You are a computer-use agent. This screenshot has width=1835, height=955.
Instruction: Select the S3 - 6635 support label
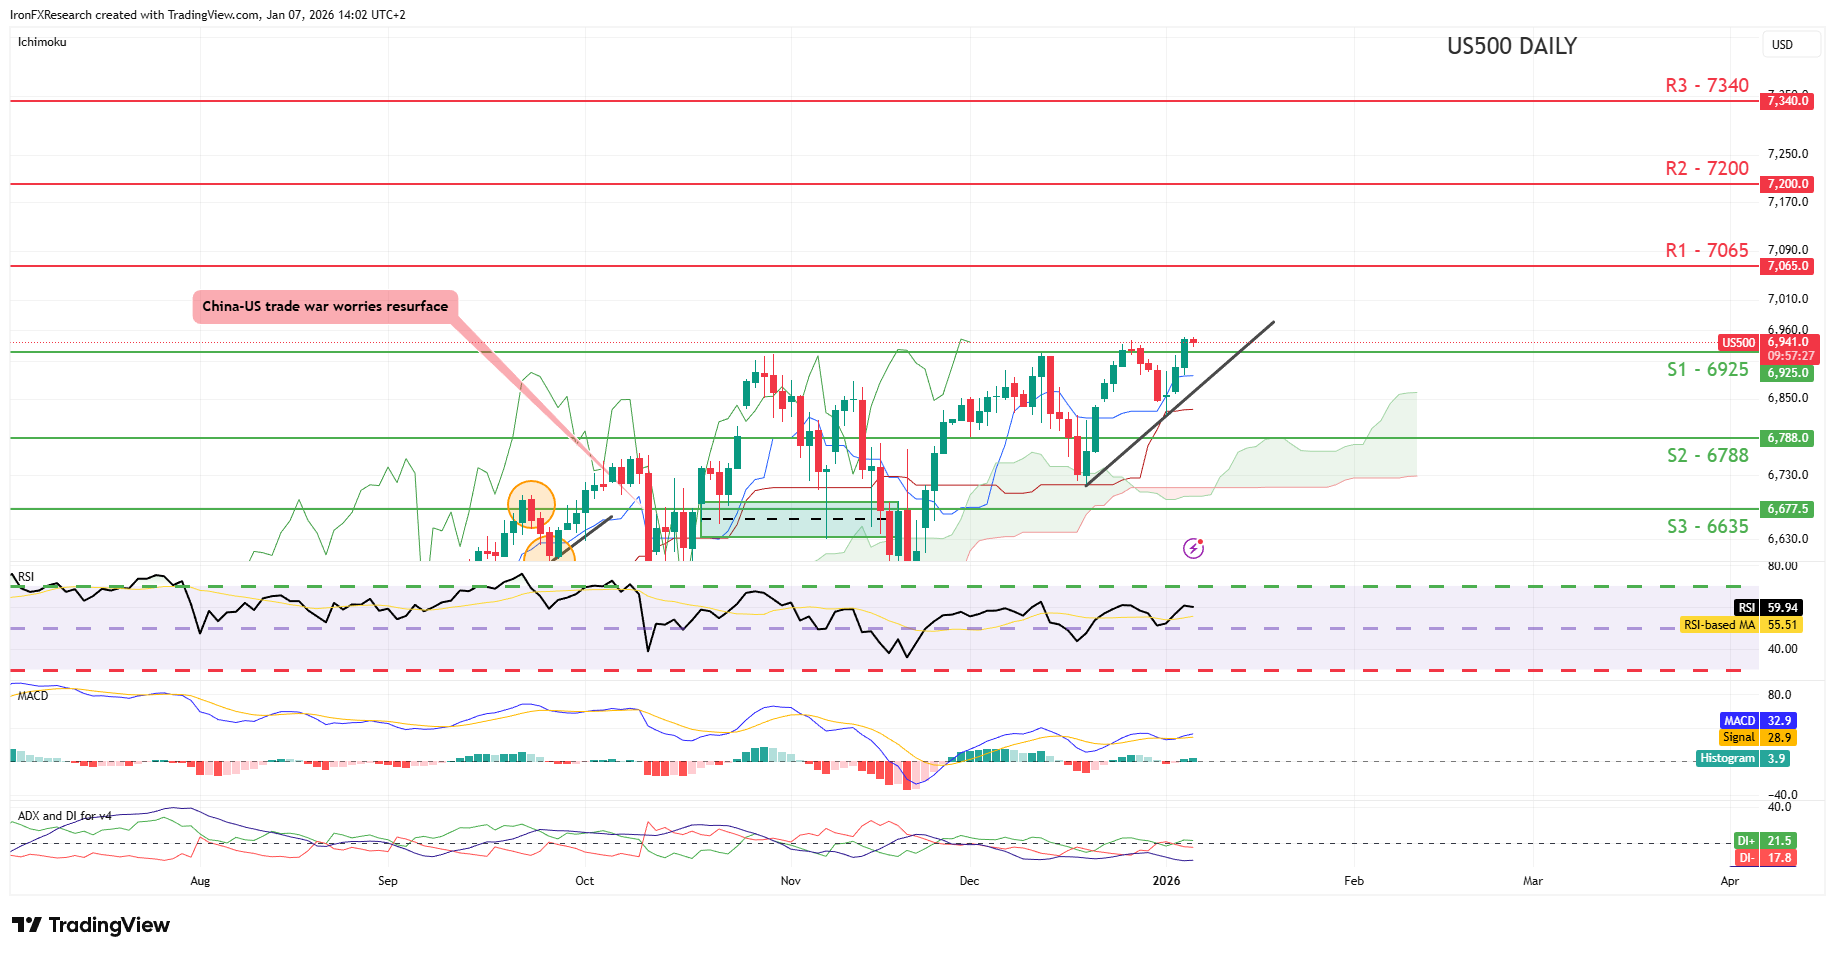pyautogui.click(x=1707, y=526)
